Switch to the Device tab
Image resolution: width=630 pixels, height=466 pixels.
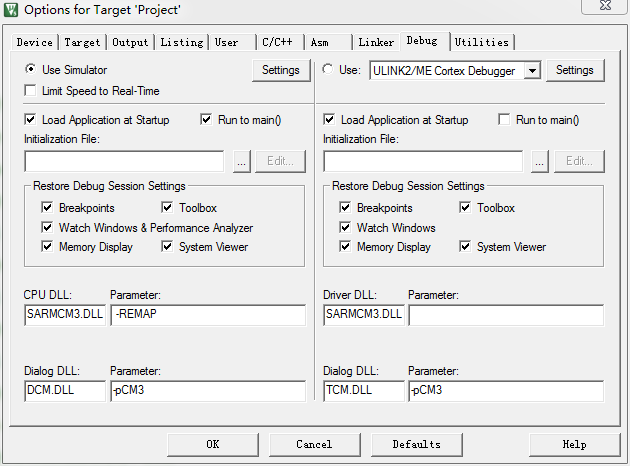pos(35,42)
